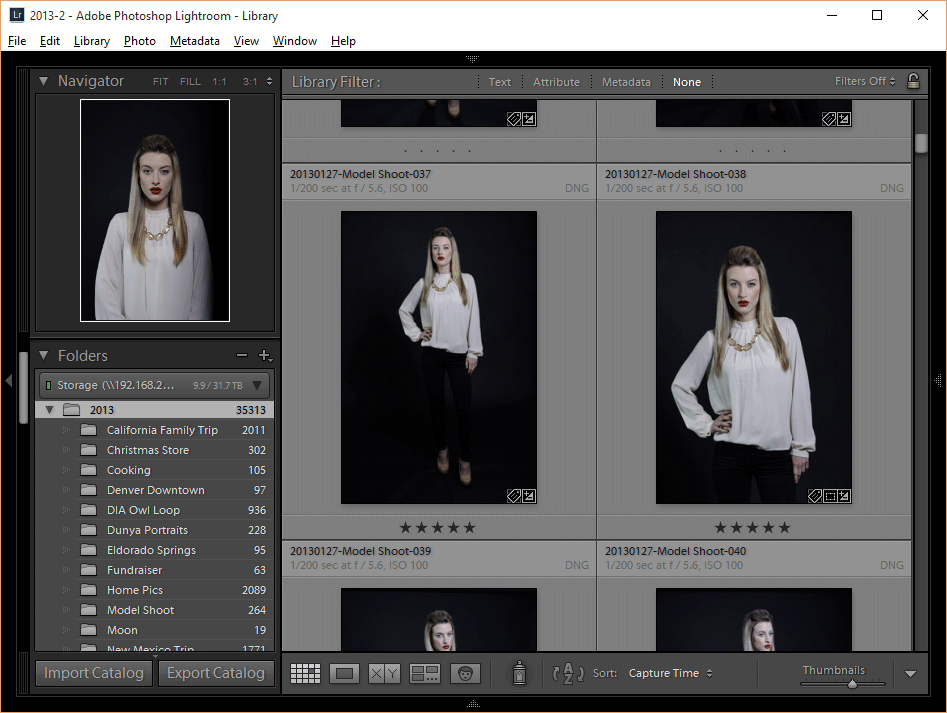The height and width of the screenshot is (713, 947).
Task: Select thumbnail 20130127-Model Shoot-037
Action: click(439, 357)
